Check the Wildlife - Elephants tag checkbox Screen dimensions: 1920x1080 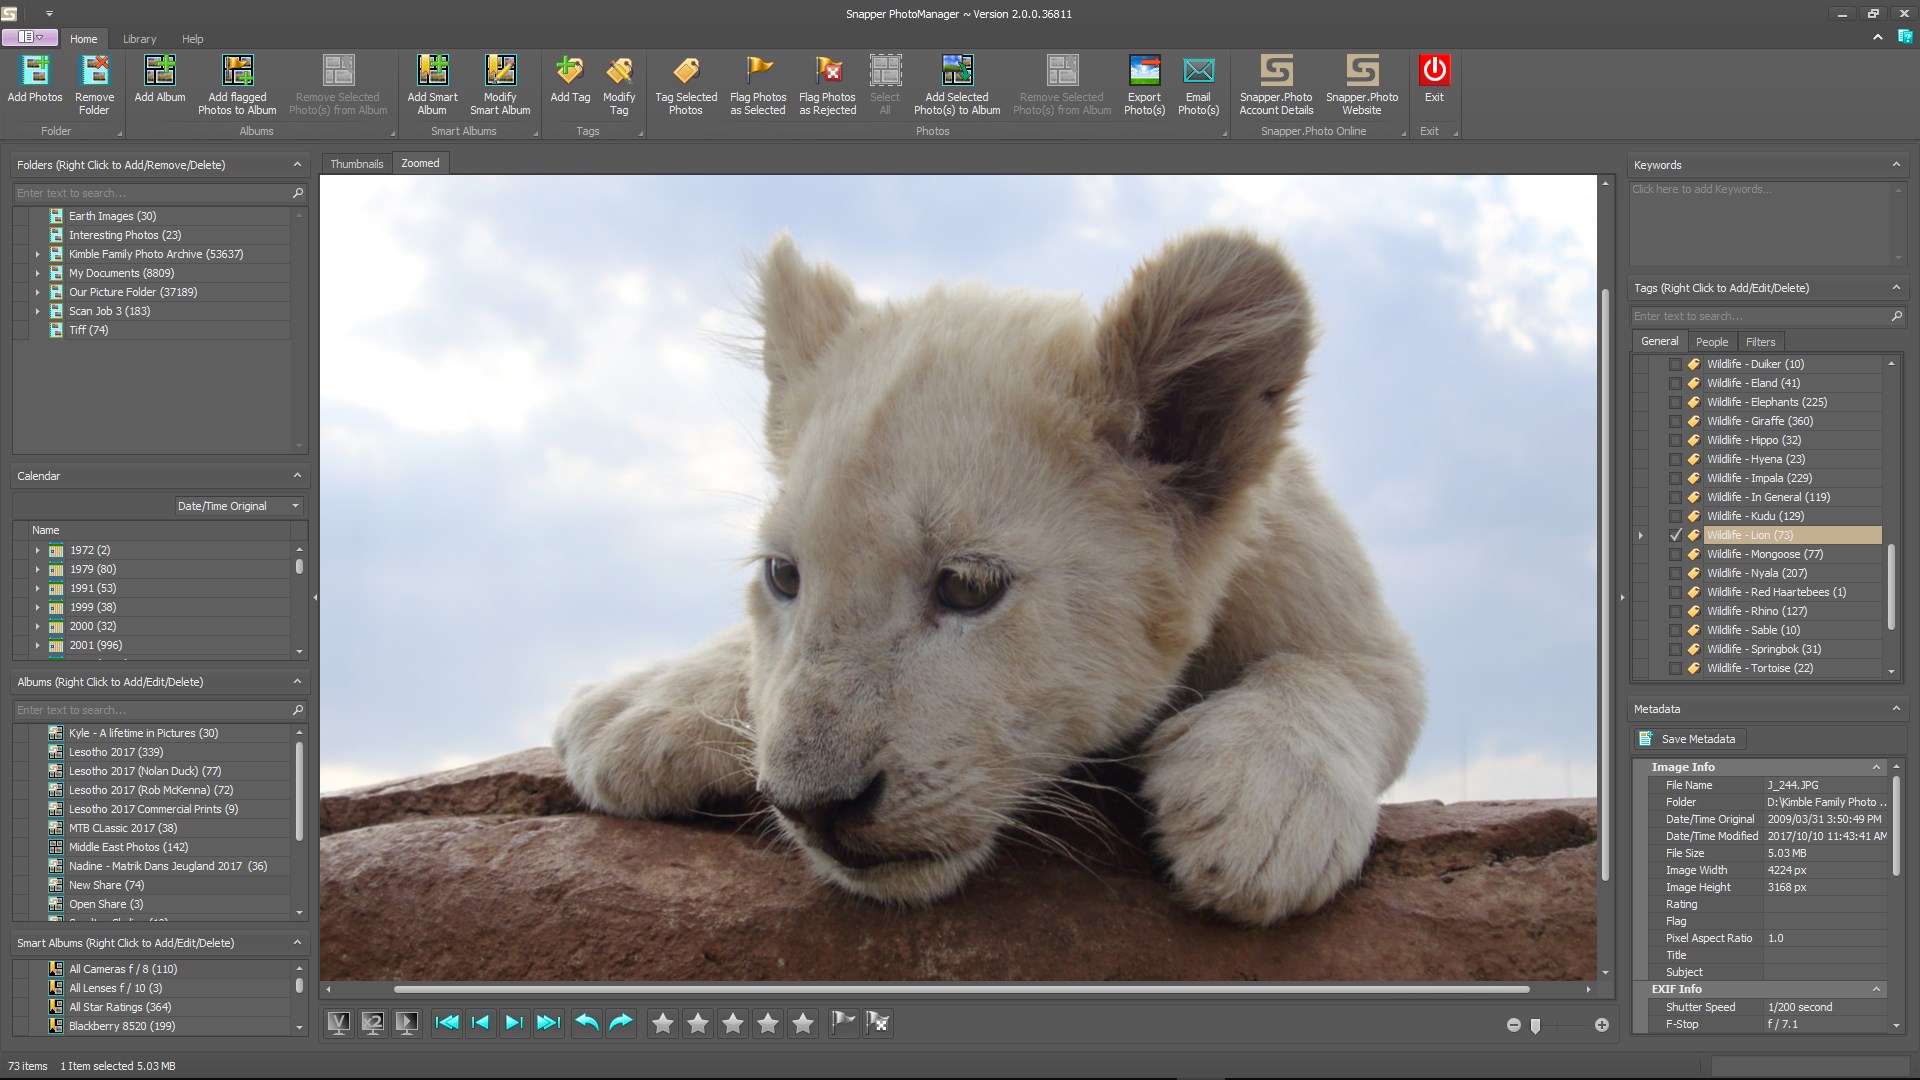(1676, 402)
